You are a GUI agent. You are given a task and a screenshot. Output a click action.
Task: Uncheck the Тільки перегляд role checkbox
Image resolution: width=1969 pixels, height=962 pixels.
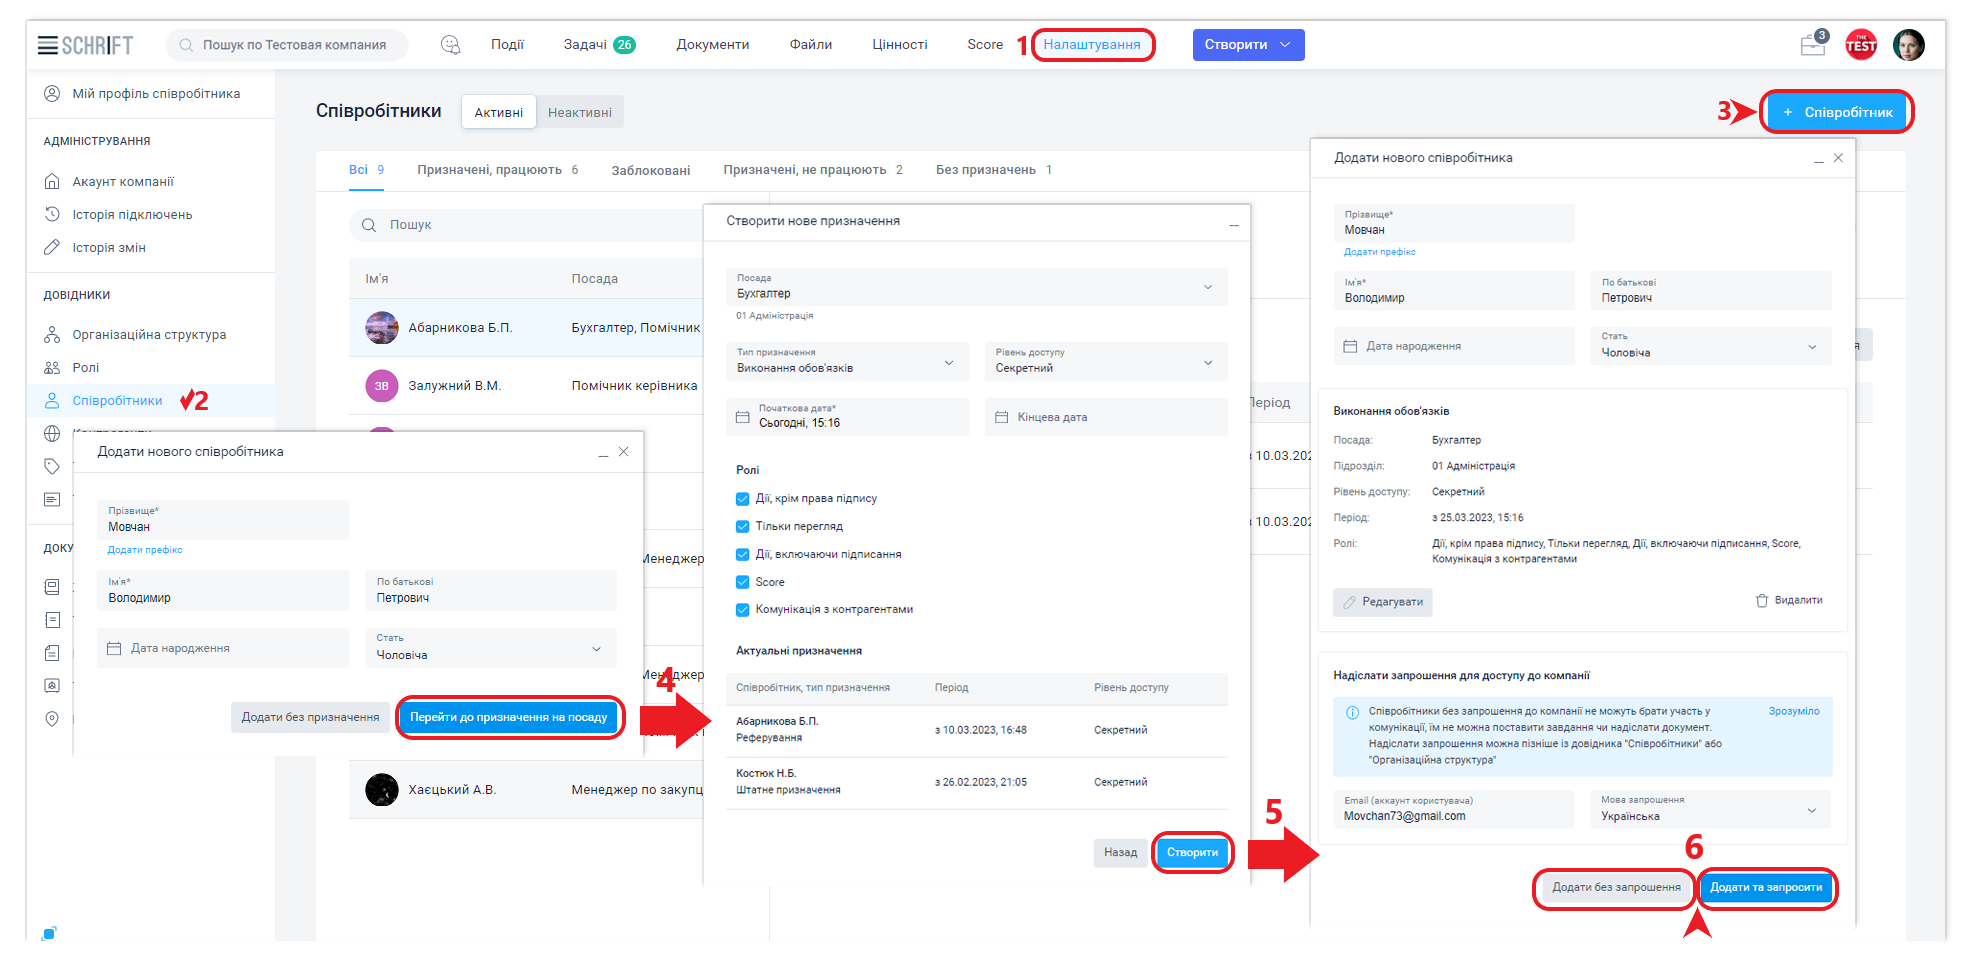pyautogui.click(x=743, y=527)
